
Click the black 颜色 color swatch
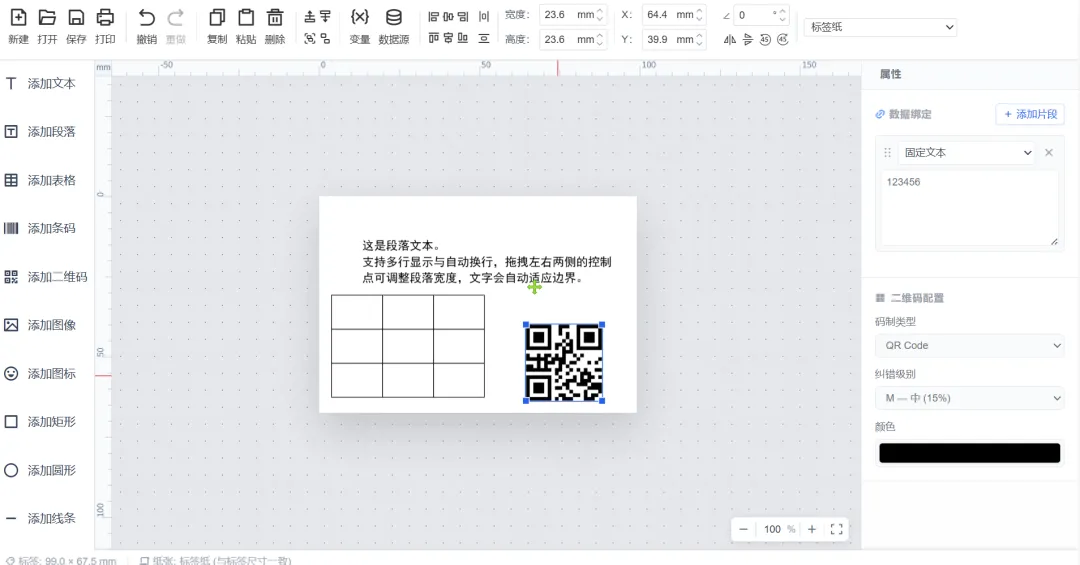(x=970, y=453)
